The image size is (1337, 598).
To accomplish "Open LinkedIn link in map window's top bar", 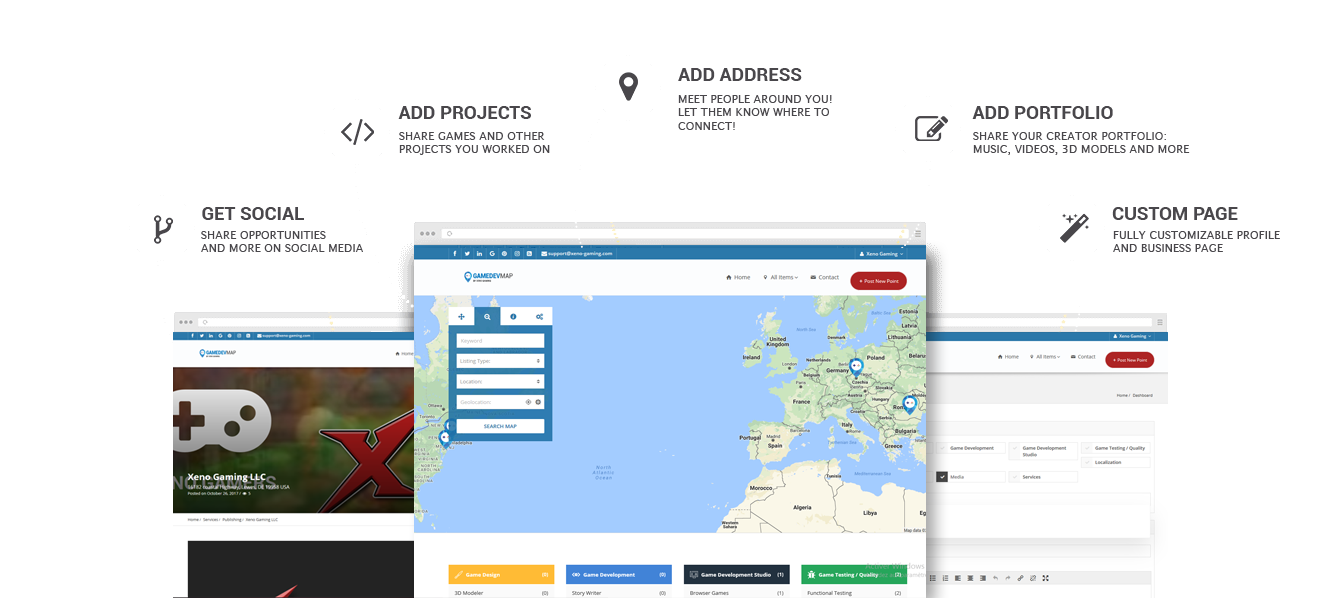I will coord(480,254).
